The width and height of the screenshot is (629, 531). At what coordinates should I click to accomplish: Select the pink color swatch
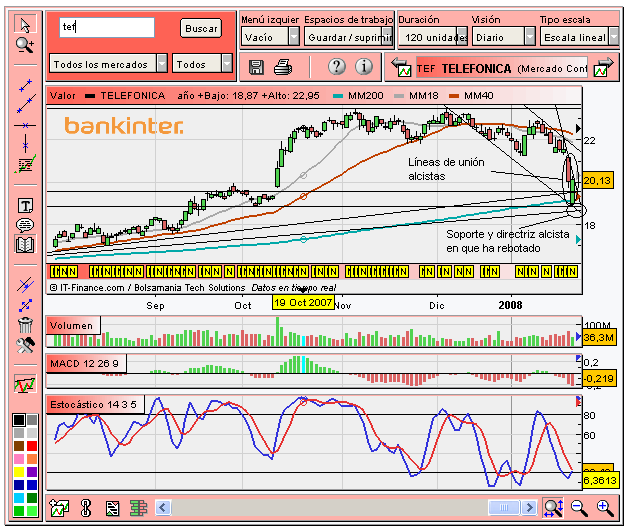[x=19, y=458]
